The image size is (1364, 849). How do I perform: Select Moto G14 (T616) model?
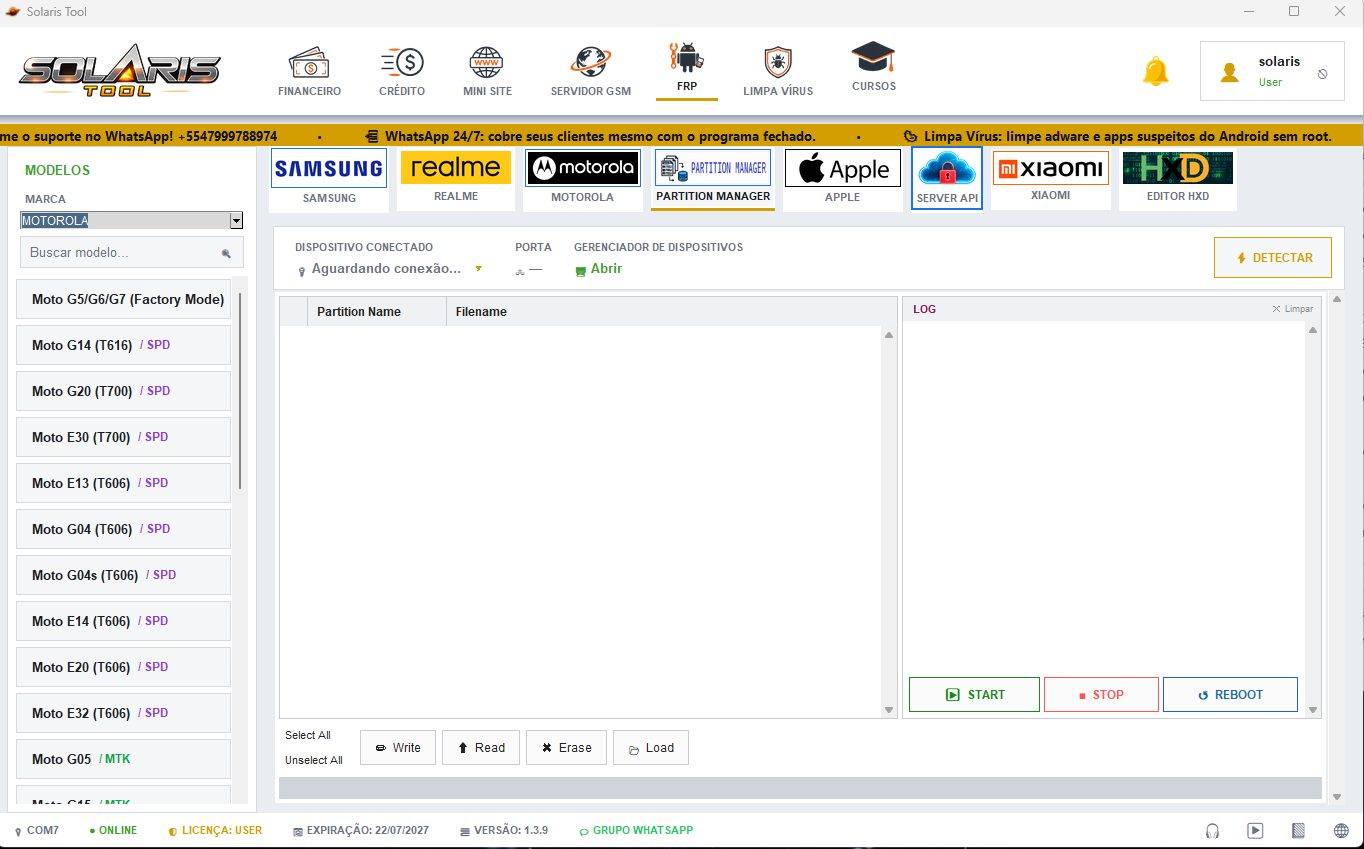124,345
